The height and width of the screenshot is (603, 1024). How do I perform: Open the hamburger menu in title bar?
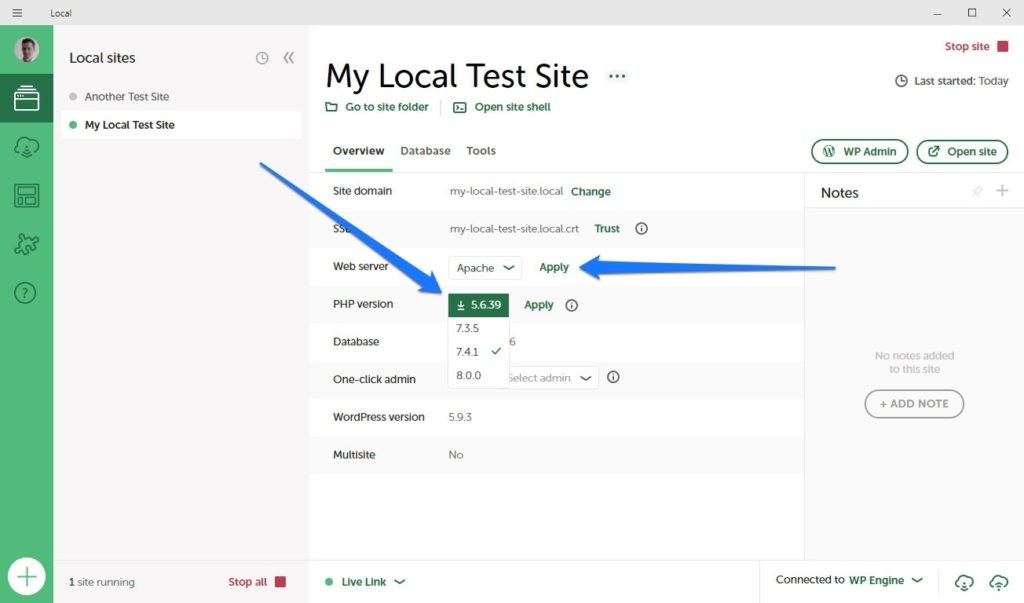click(17, 13)
